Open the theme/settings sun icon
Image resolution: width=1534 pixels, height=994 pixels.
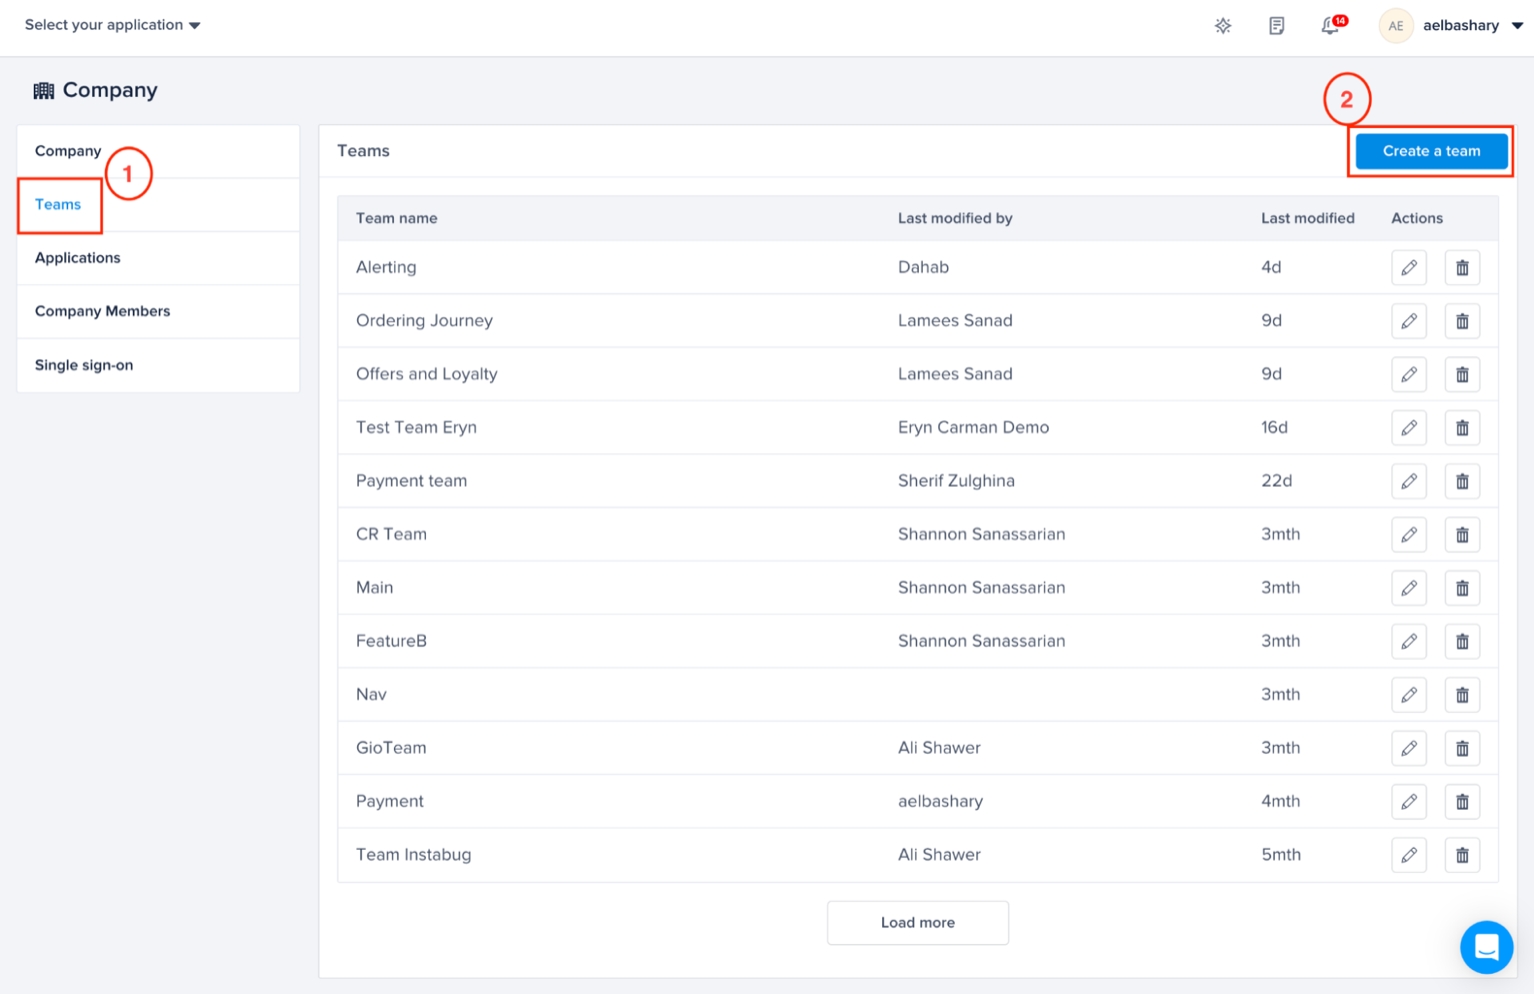pyautogui.click(x=1222, y=26)
